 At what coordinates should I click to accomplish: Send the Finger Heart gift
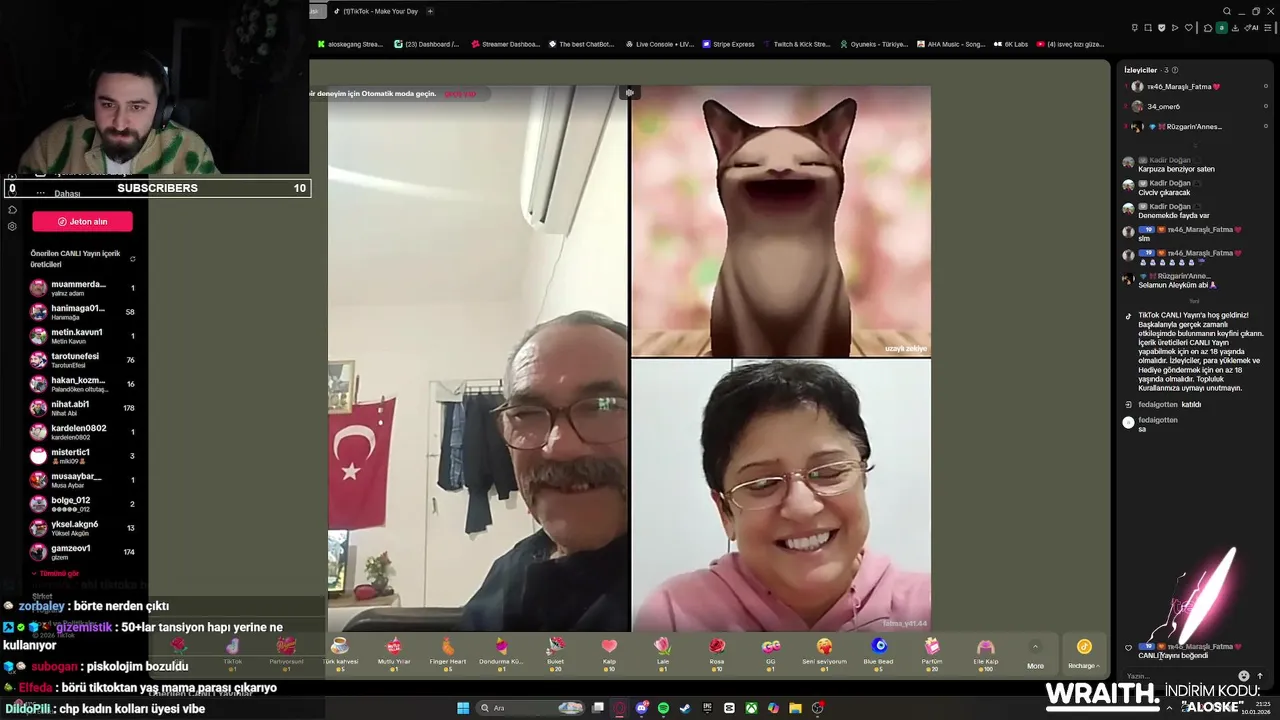(x=447, y=653)
